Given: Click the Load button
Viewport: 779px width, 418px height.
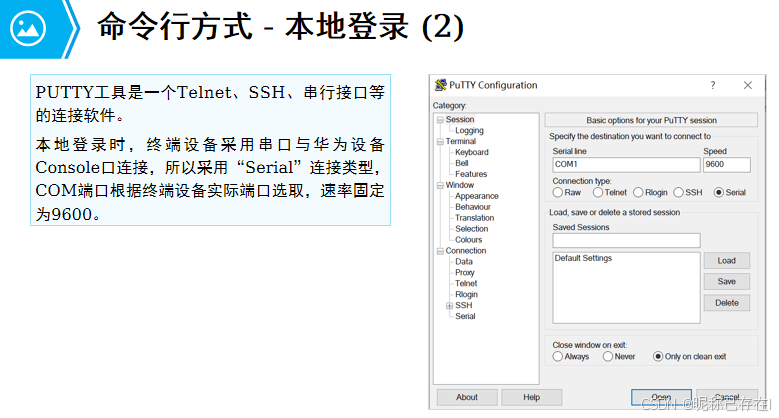Looking at the screenshot, I should click(726, 260).
